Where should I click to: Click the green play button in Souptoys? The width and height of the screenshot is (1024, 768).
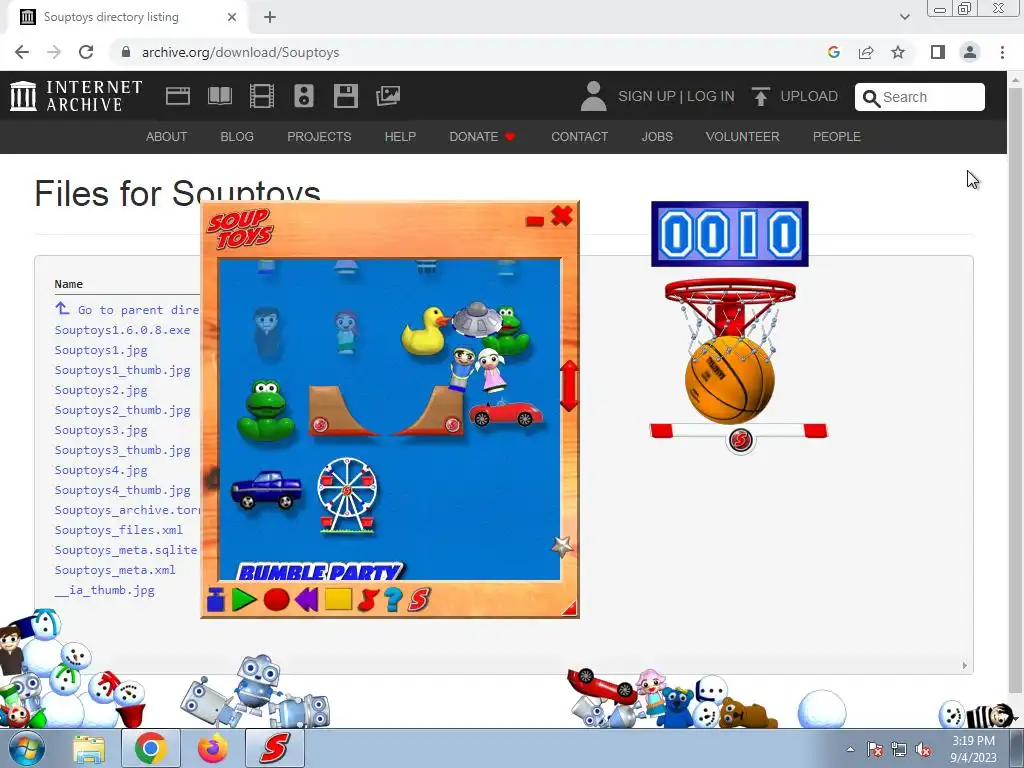(x=244, y=600)
